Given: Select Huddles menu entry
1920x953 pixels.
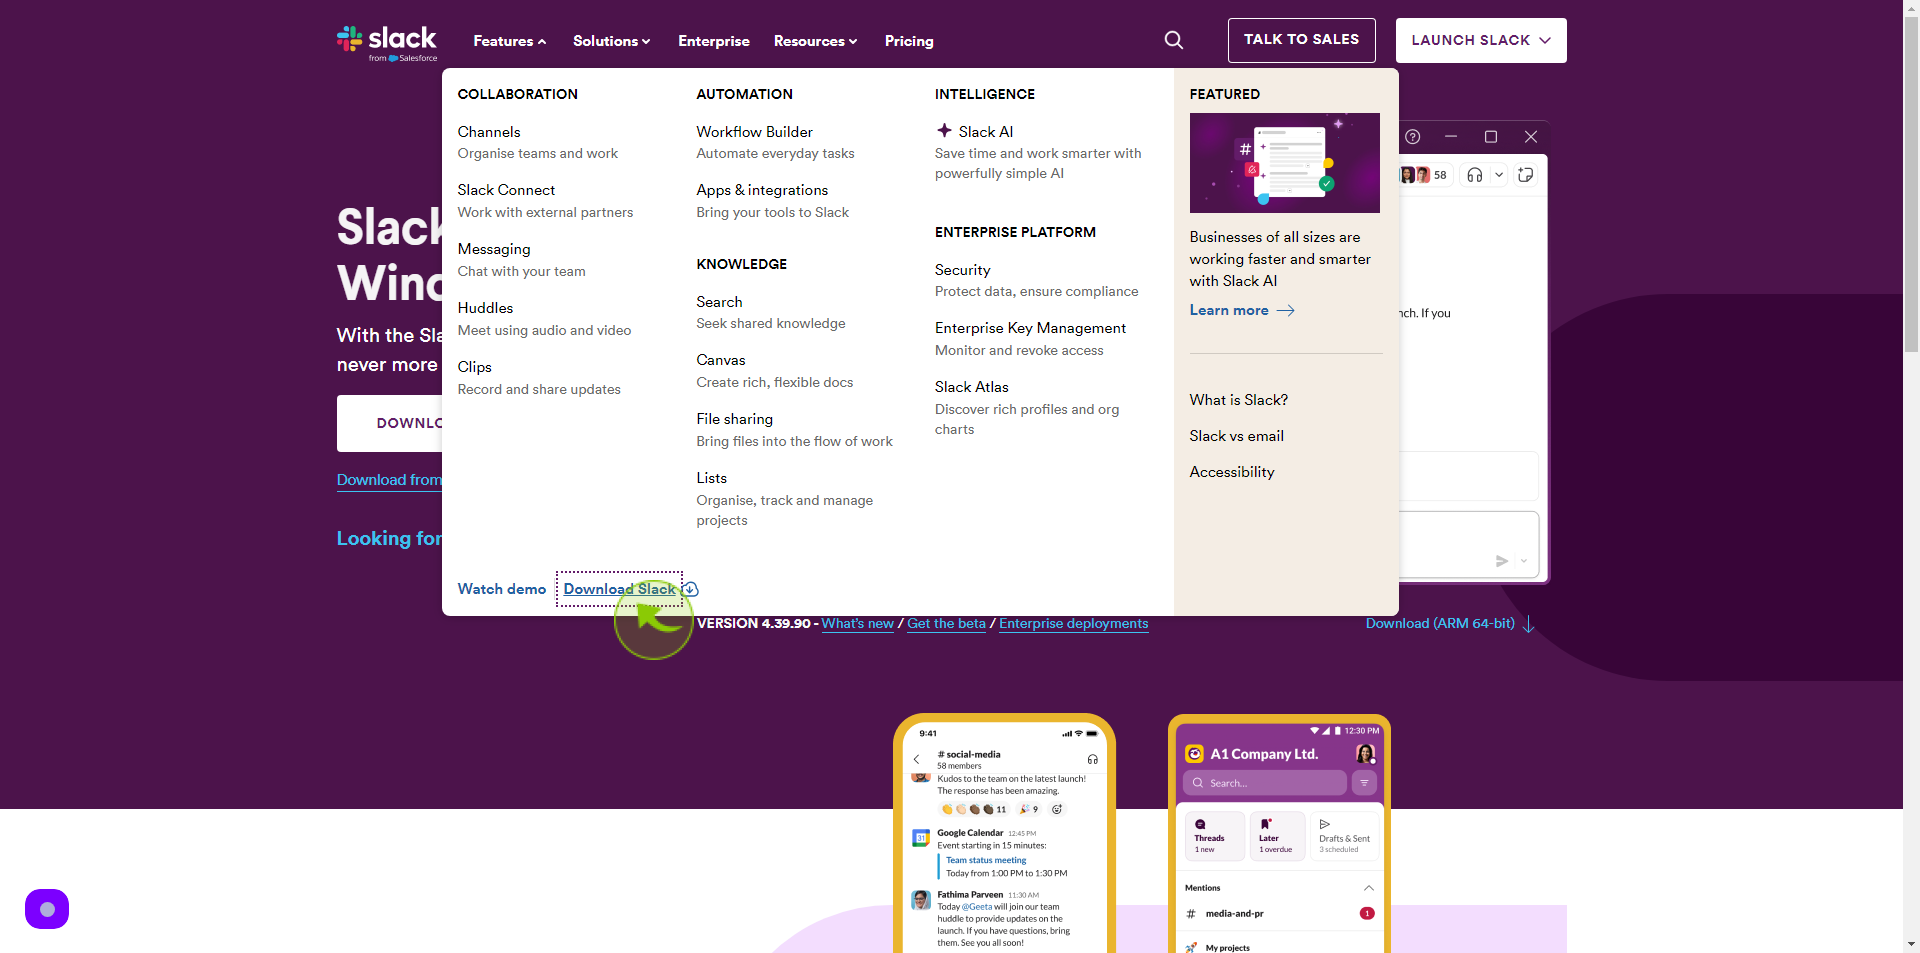Looking at the screenshot, I should point(485,308).
